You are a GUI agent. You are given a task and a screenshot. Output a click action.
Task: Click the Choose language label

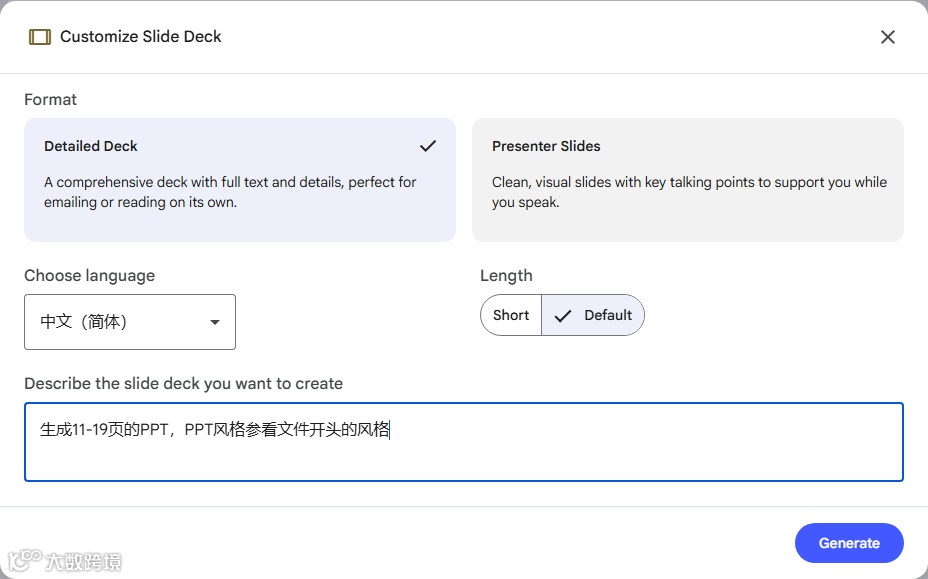coord(89,276)
